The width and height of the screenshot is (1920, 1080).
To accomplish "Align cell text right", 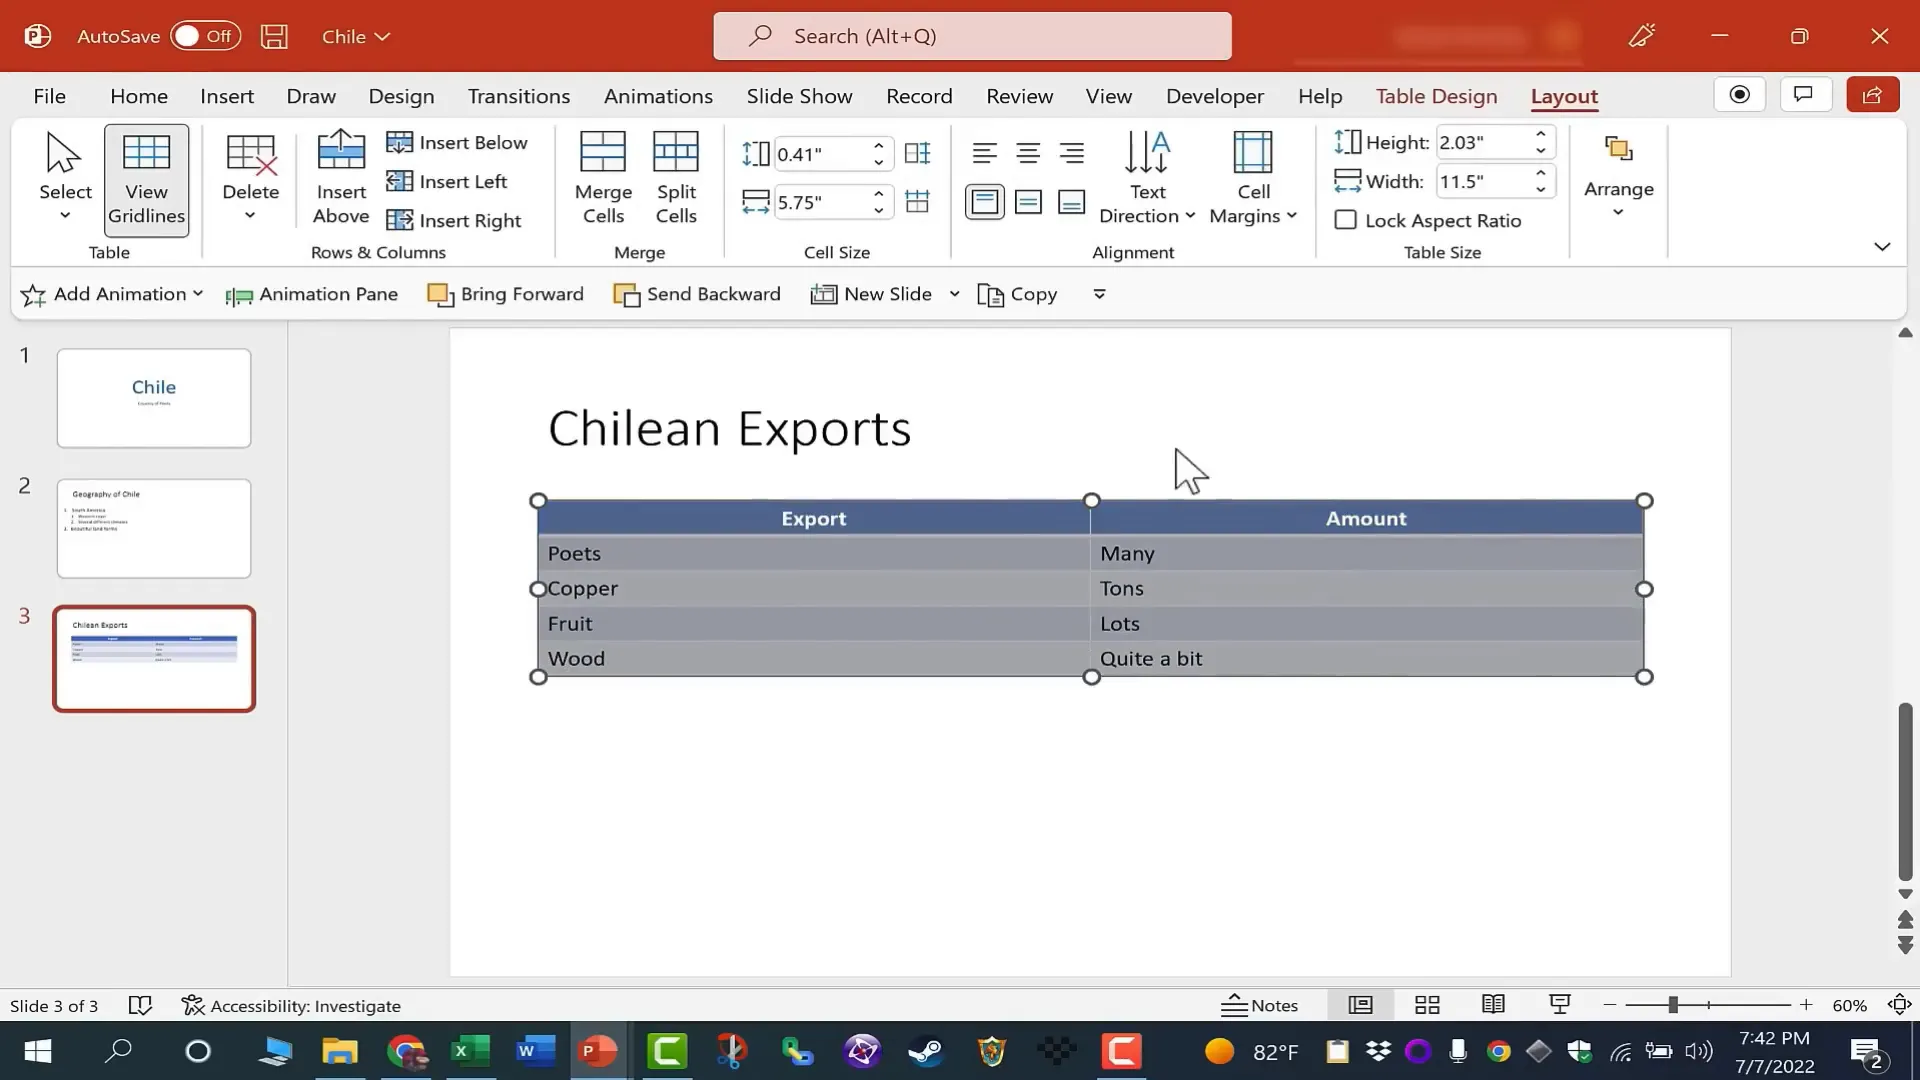I will (1071, 153).
